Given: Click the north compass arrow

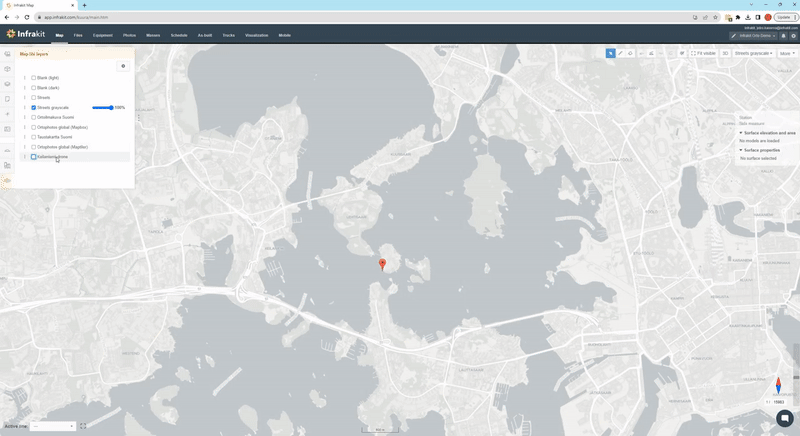Looking at the screenshot, I should (778, 385).
